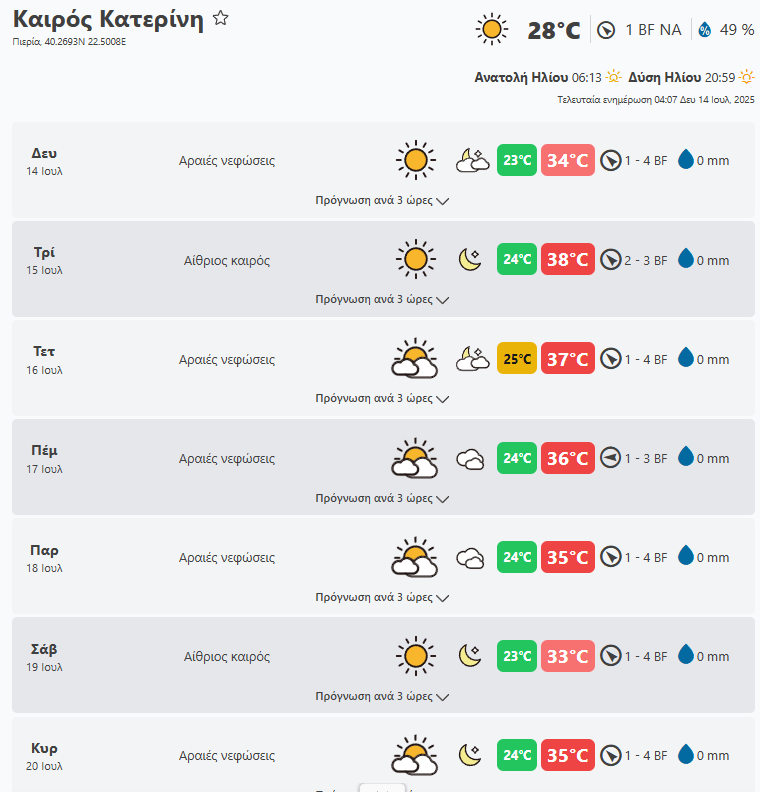The width and height of the screenshot is (760, 792).
Task: Click the 38°C max temperature badge for Tuesday
Action: click(567, 260)
